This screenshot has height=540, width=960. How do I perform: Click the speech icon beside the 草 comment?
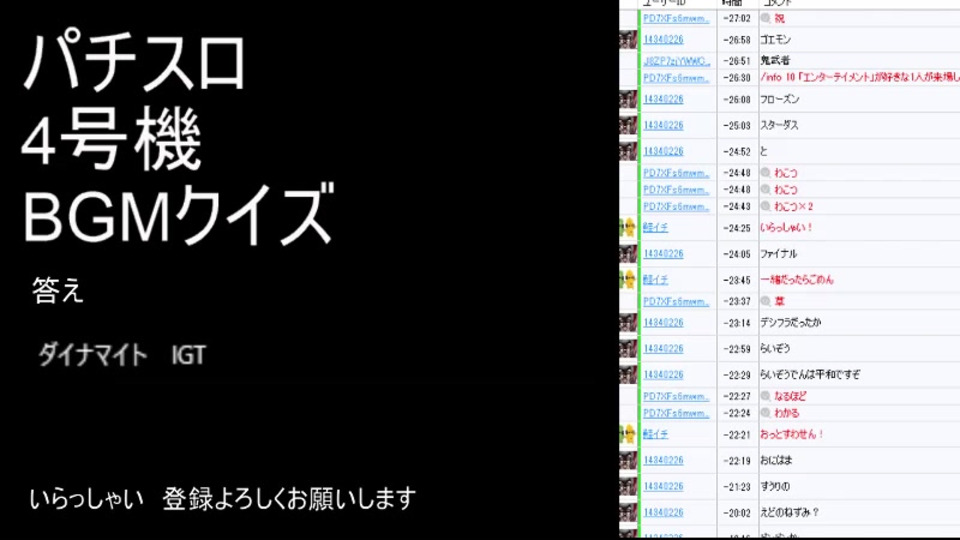765,301
